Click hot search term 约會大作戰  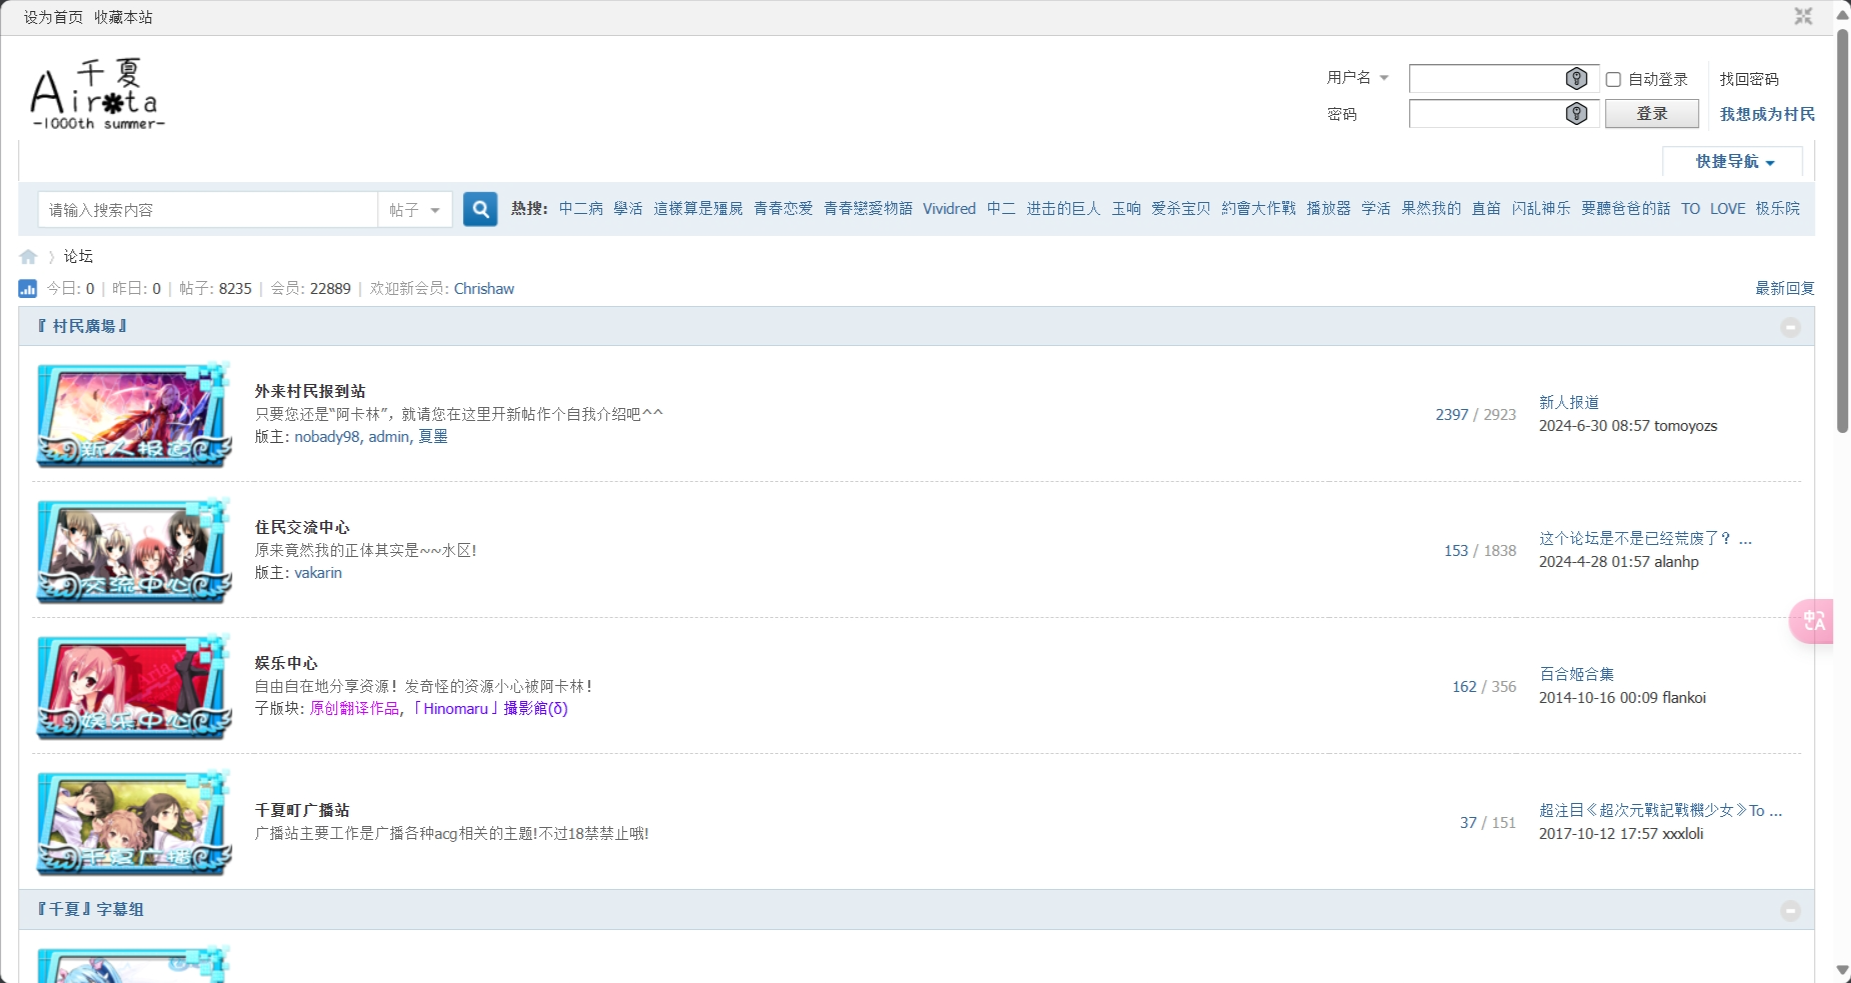pyautogui.click(x=1258, y=208)
